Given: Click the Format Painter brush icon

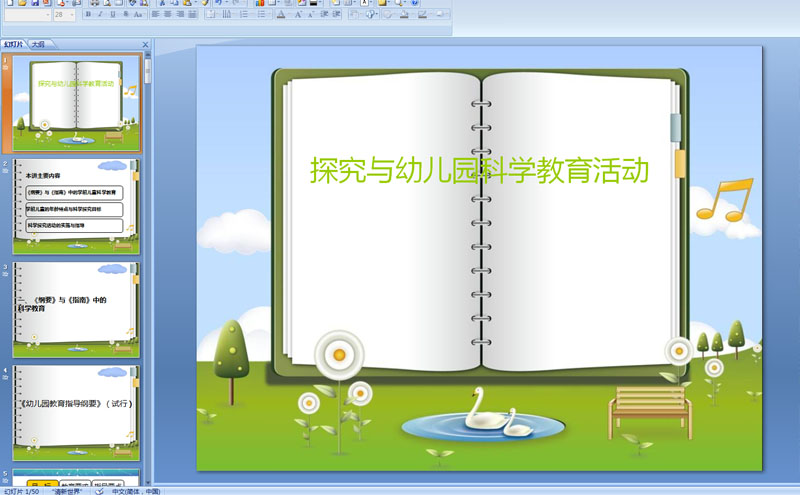Looking at the screenshot, I should [205, 3].
